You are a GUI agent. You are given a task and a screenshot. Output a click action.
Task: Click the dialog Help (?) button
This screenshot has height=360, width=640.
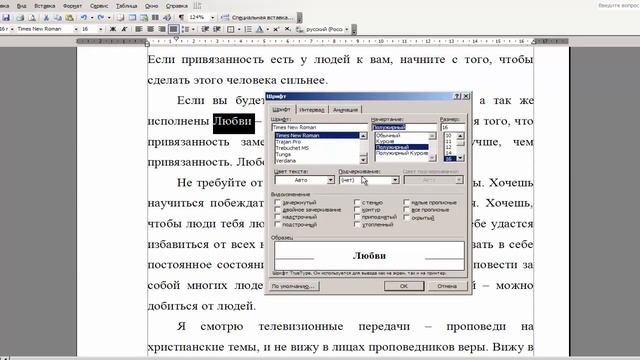pyautogui.click(x=457, y=96)
